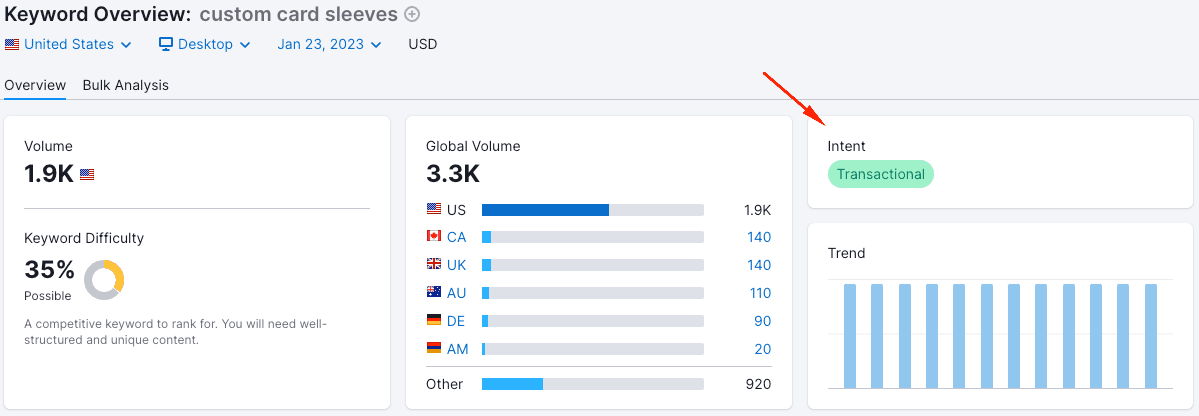Click the UK flag icon
This screenshot has height=416, width=1199.
[x=434, y=264]
